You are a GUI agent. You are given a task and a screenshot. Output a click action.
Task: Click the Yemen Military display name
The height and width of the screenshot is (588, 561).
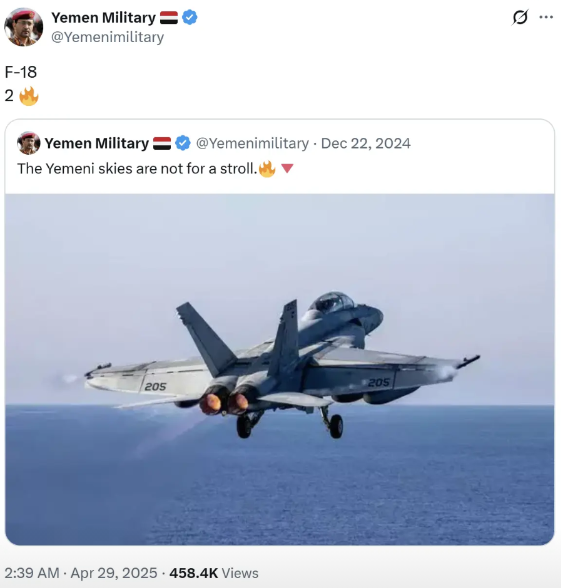point(103,18)
